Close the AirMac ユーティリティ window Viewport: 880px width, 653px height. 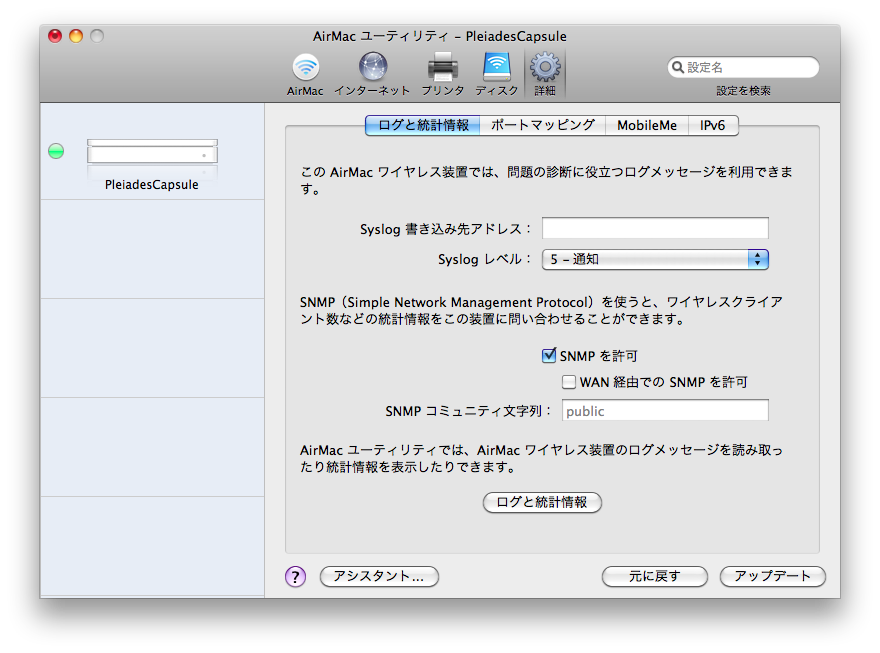pyautogui.click(x=55, y=36)
